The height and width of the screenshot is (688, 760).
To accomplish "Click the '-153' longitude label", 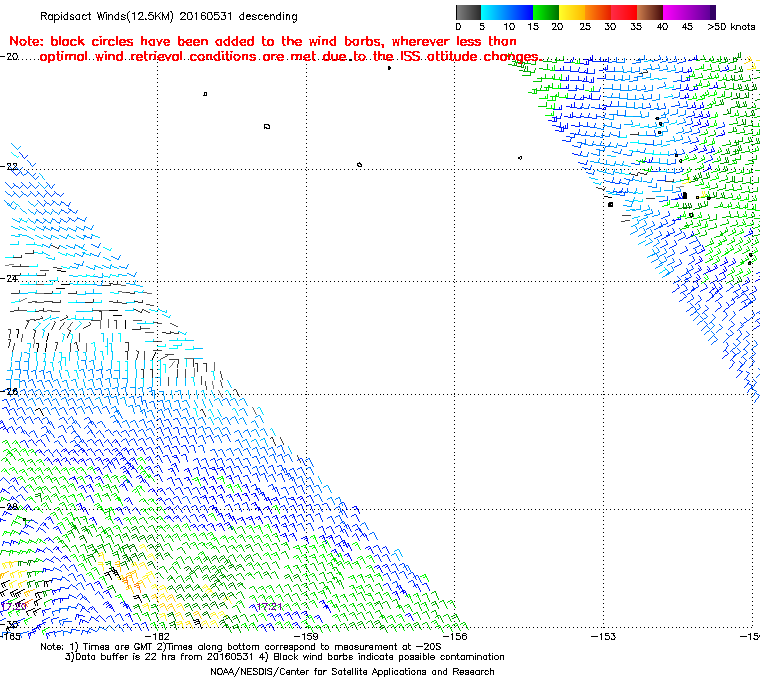I will click(603, 636).
